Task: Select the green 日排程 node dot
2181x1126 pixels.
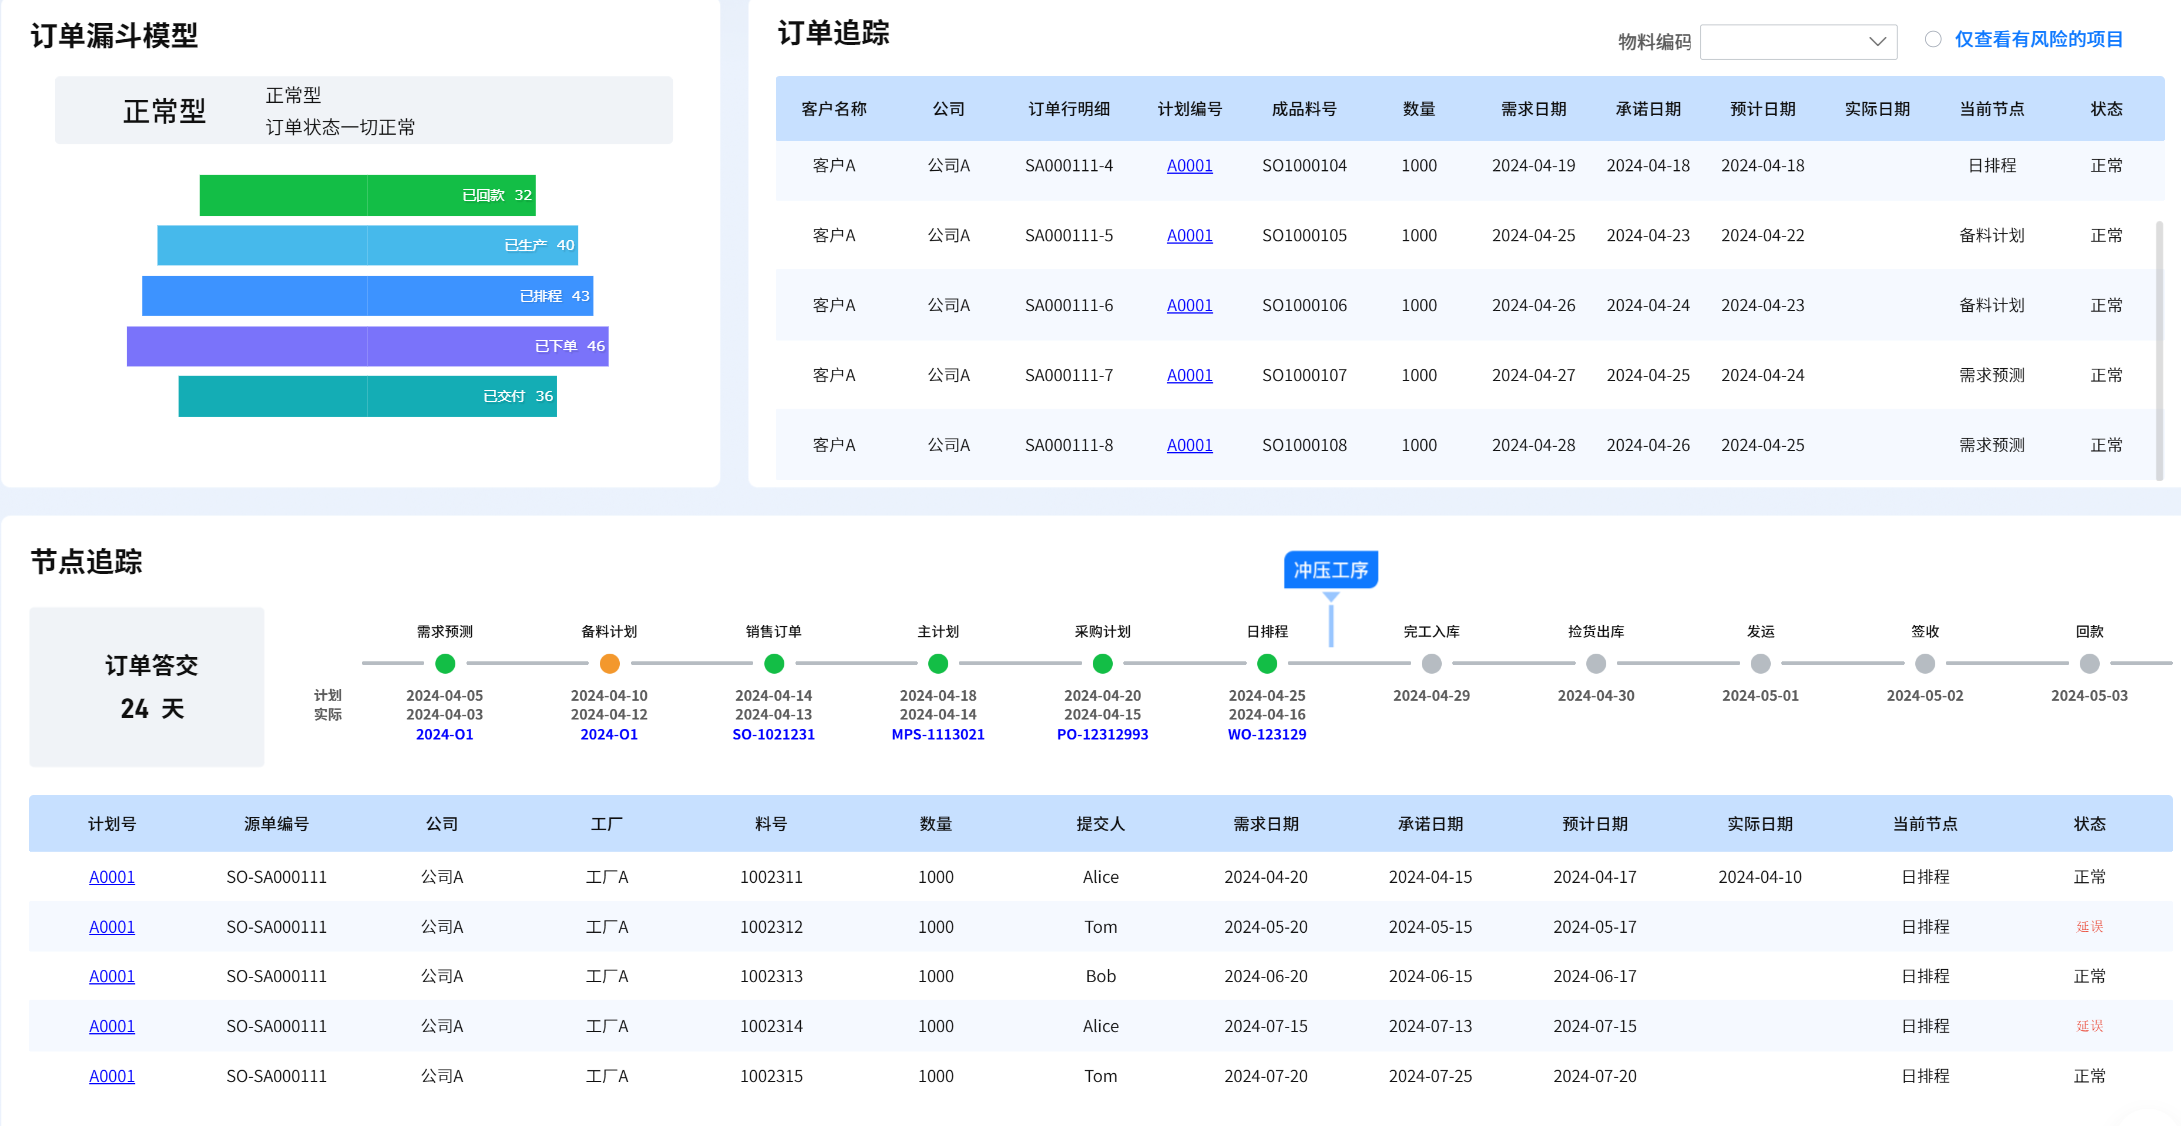Action: point(1267,663)
